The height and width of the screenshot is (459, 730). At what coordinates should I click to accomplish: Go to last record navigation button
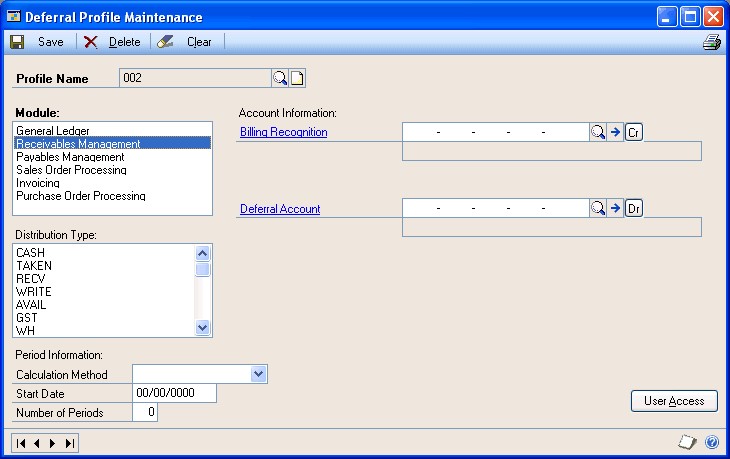click(x=69, y=443)
